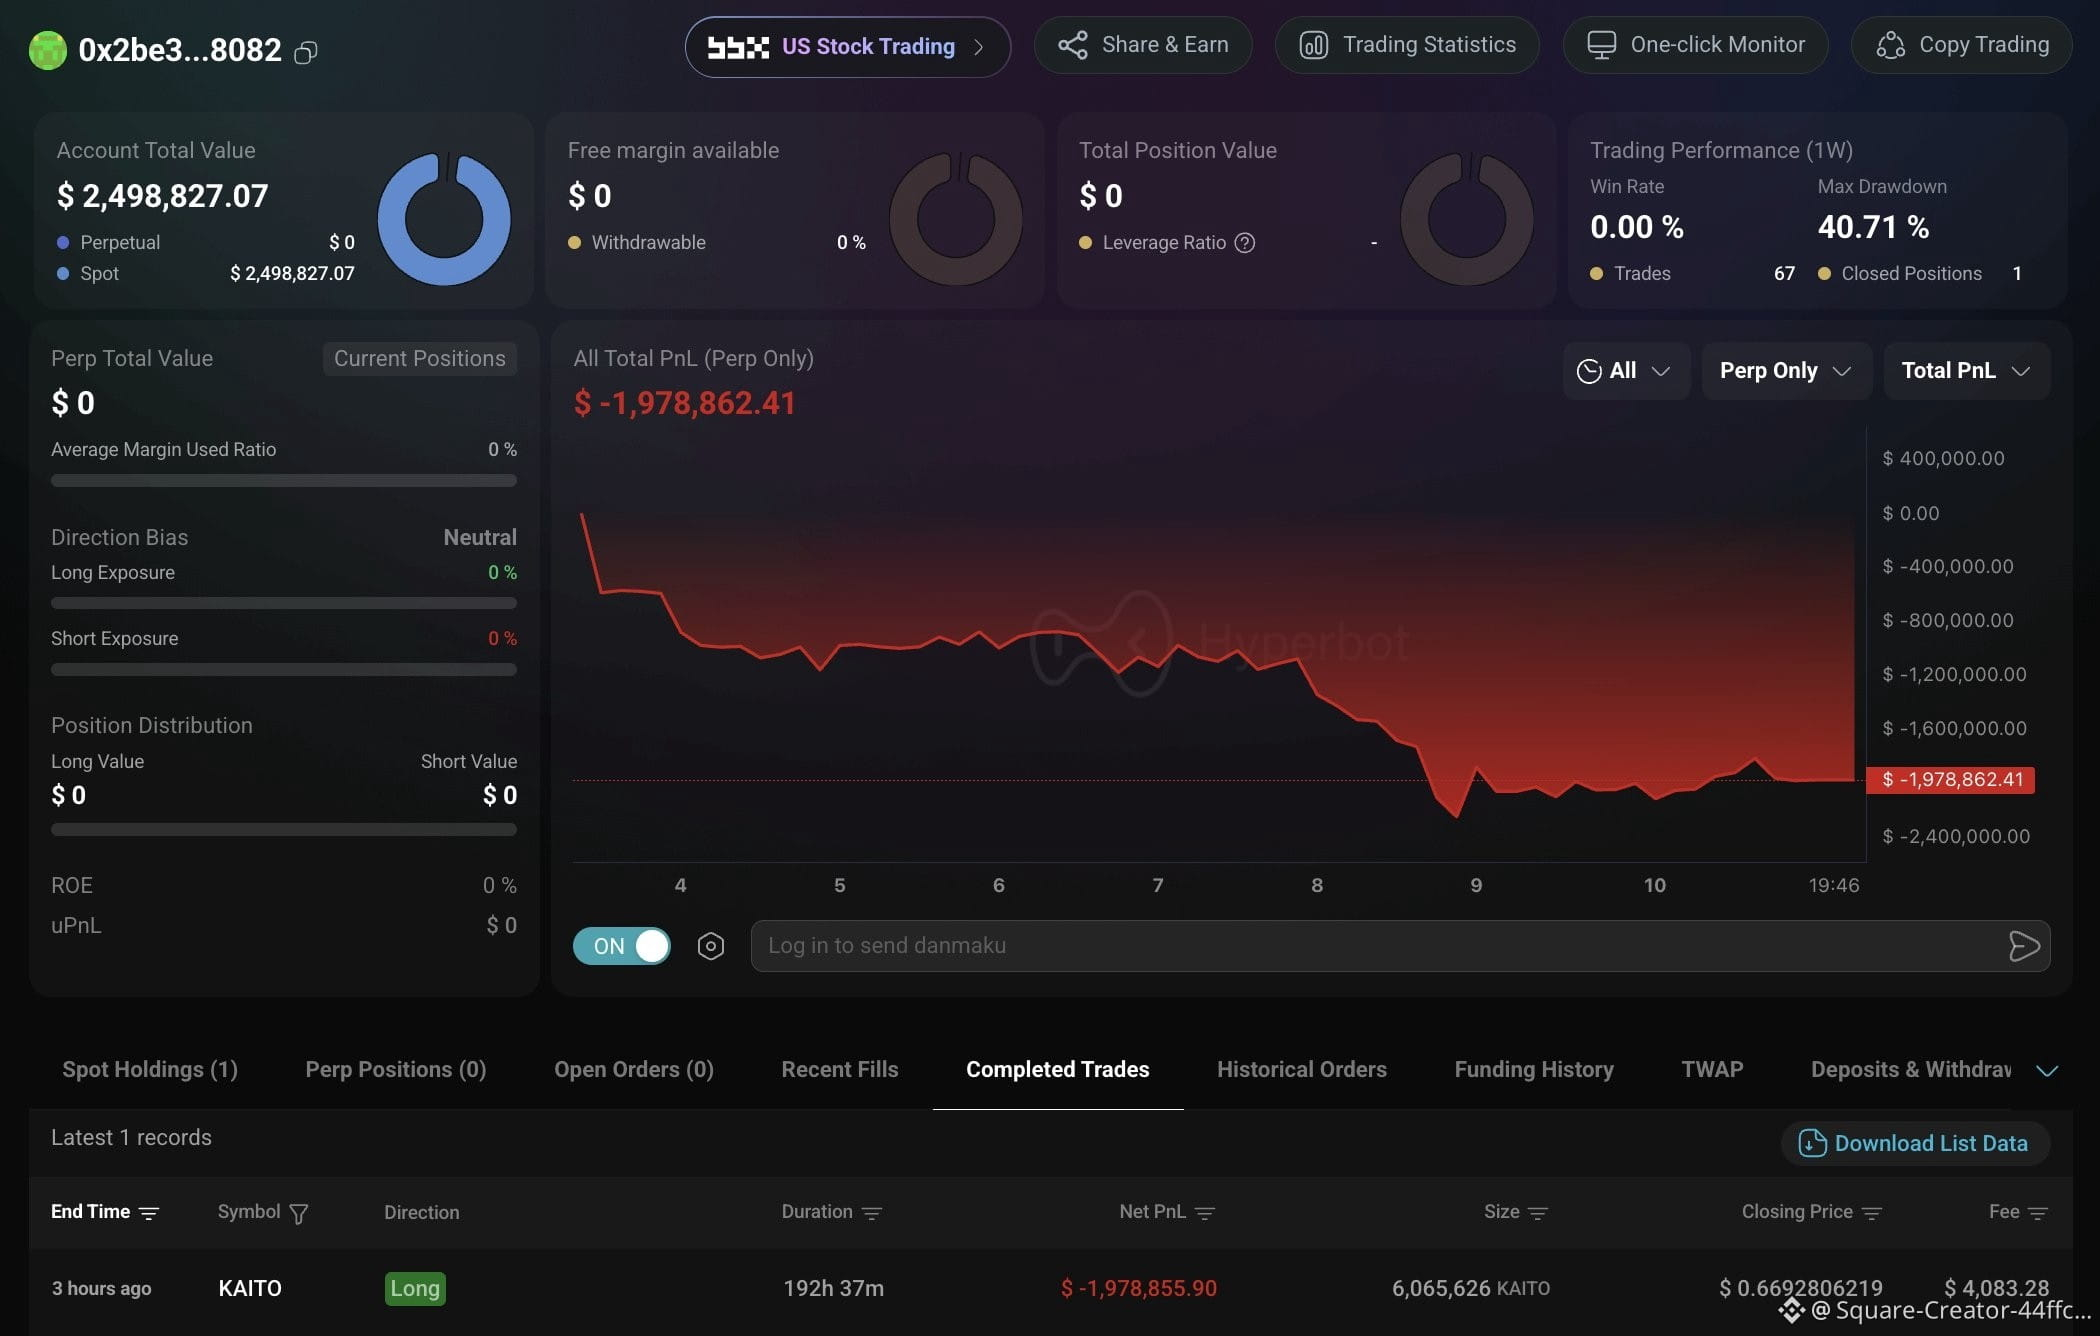Click the Short Exposure progress bar
This screenshot has height=1336, width=2100.
(284, 670)
